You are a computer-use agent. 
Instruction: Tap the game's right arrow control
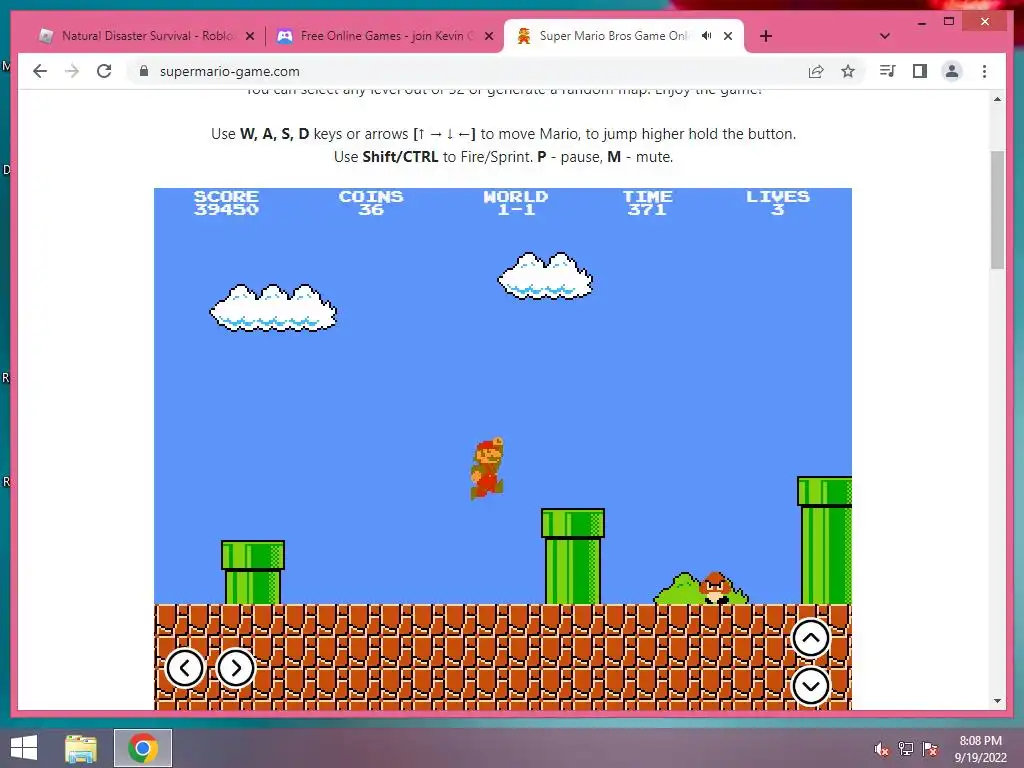click(235, 668)
